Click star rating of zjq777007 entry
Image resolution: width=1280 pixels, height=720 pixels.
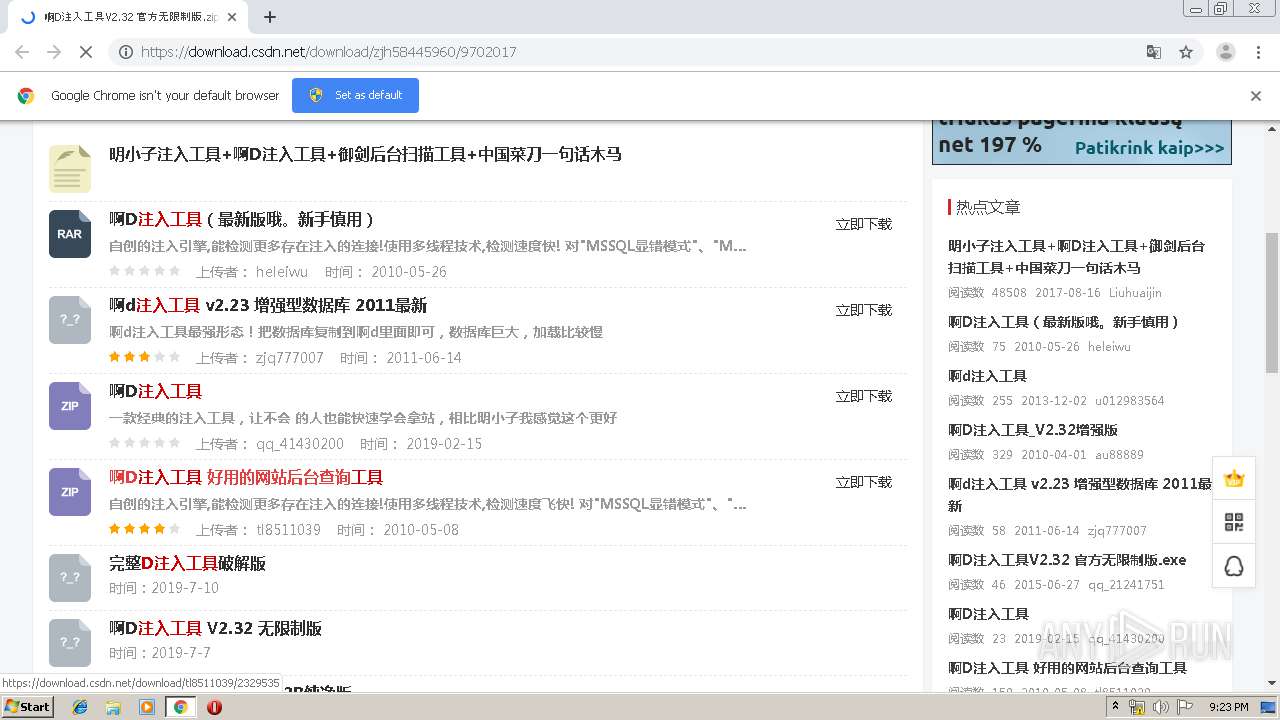145,357
